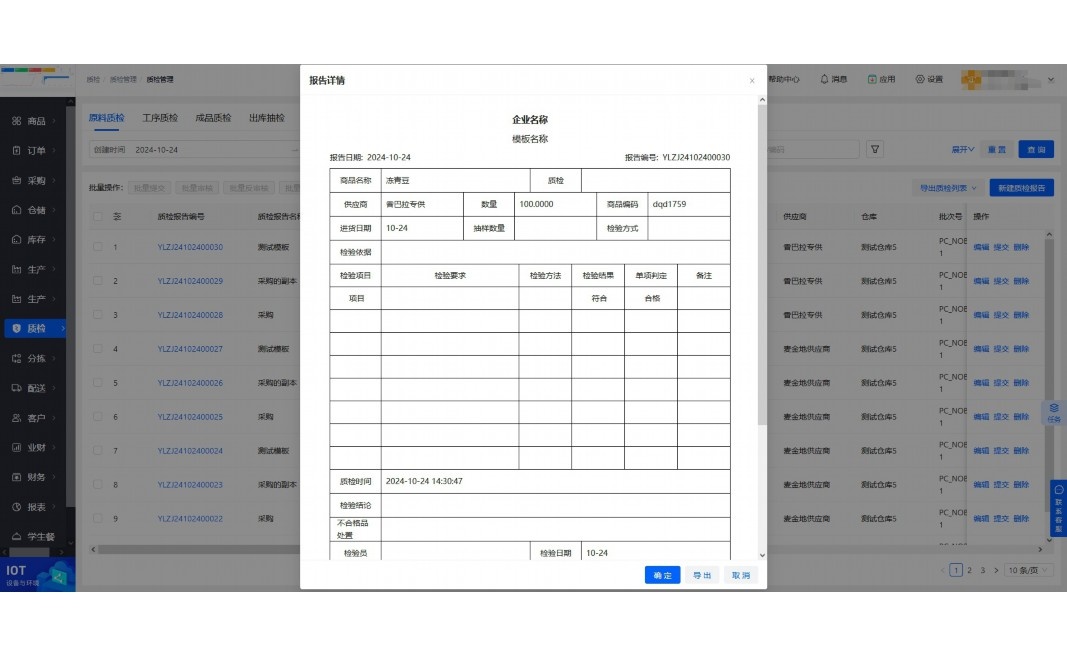Screen dimensions: 1067x656
Task: Go to pagination page 2
Action: [x=969, y=570]
